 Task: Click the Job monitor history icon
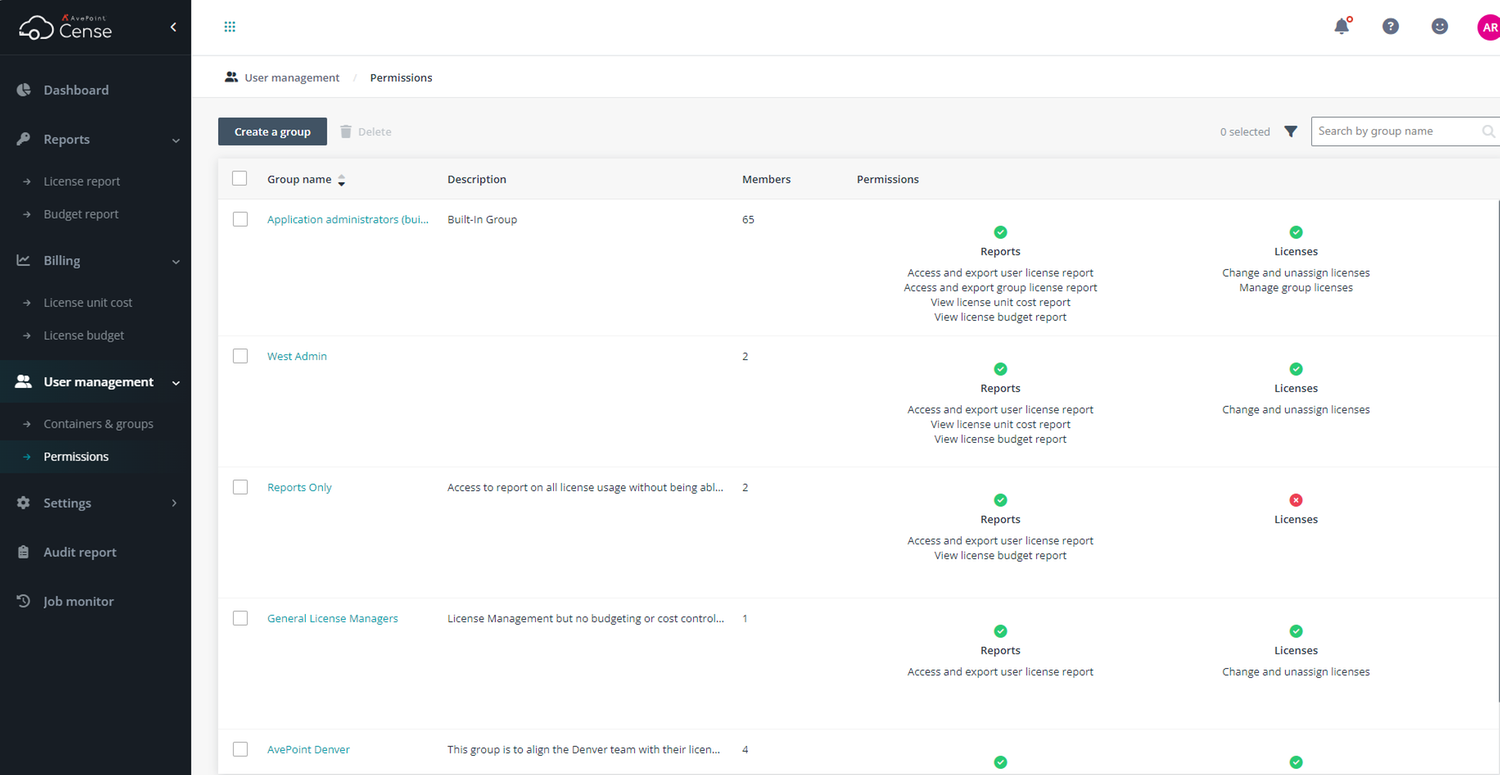(x=24, y=601)
